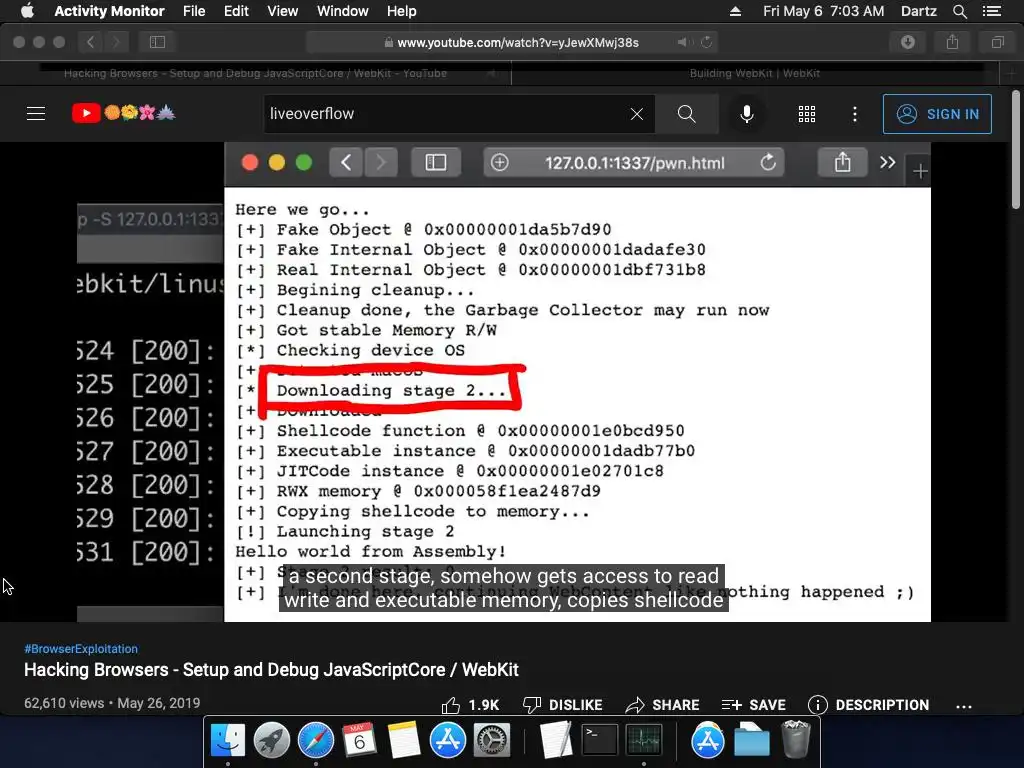Go forward in Safari toolbar
The width and height of the screenshot is (1024, 768).
click(116, 42)
